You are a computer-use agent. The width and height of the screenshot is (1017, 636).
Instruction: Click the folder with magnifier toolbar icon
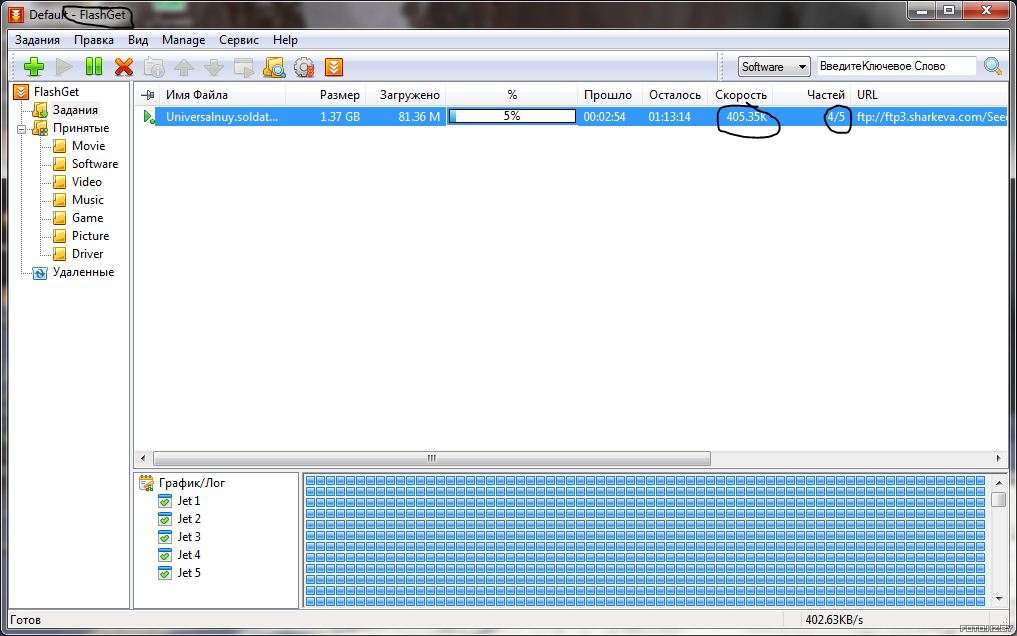tap(274, 67)
